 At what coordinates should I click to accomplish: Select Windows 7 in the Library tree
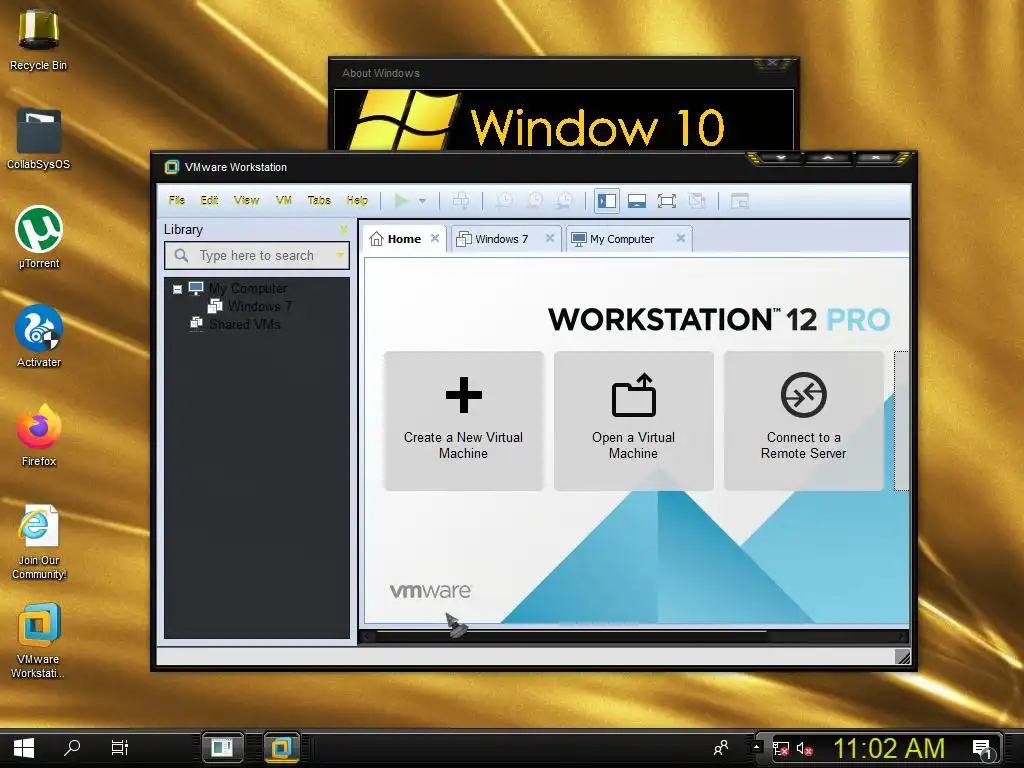click(259, 306)
